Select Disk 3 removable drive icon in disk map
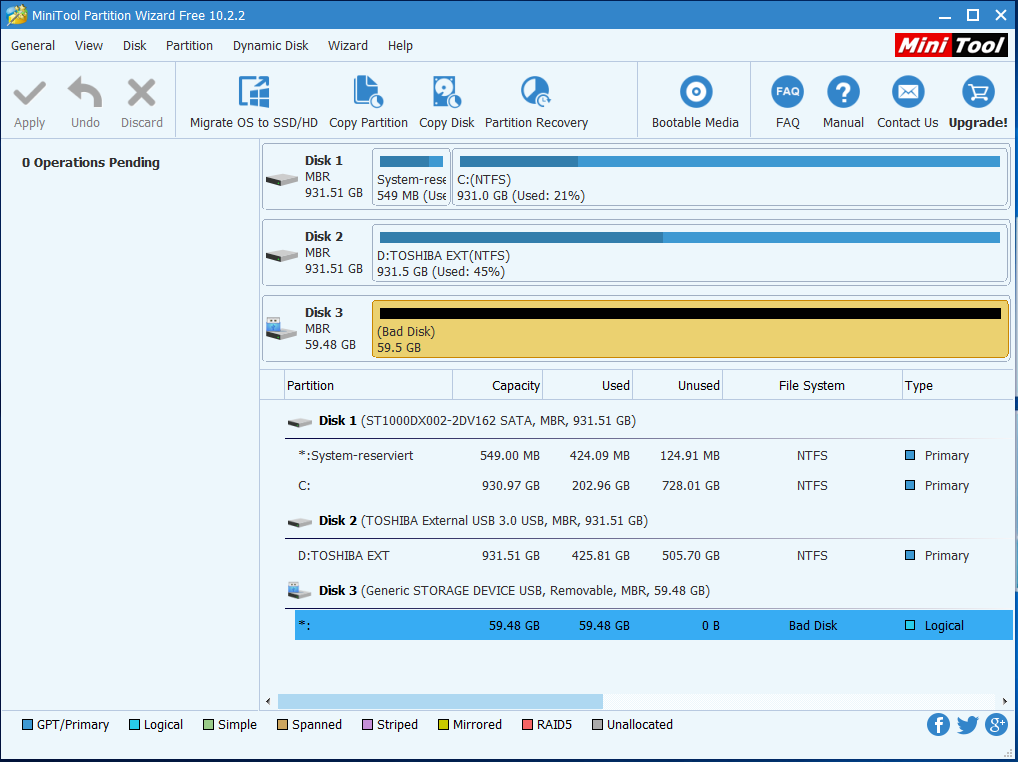Viewport: 1018px width, 762px height. (x=282, y=328)
